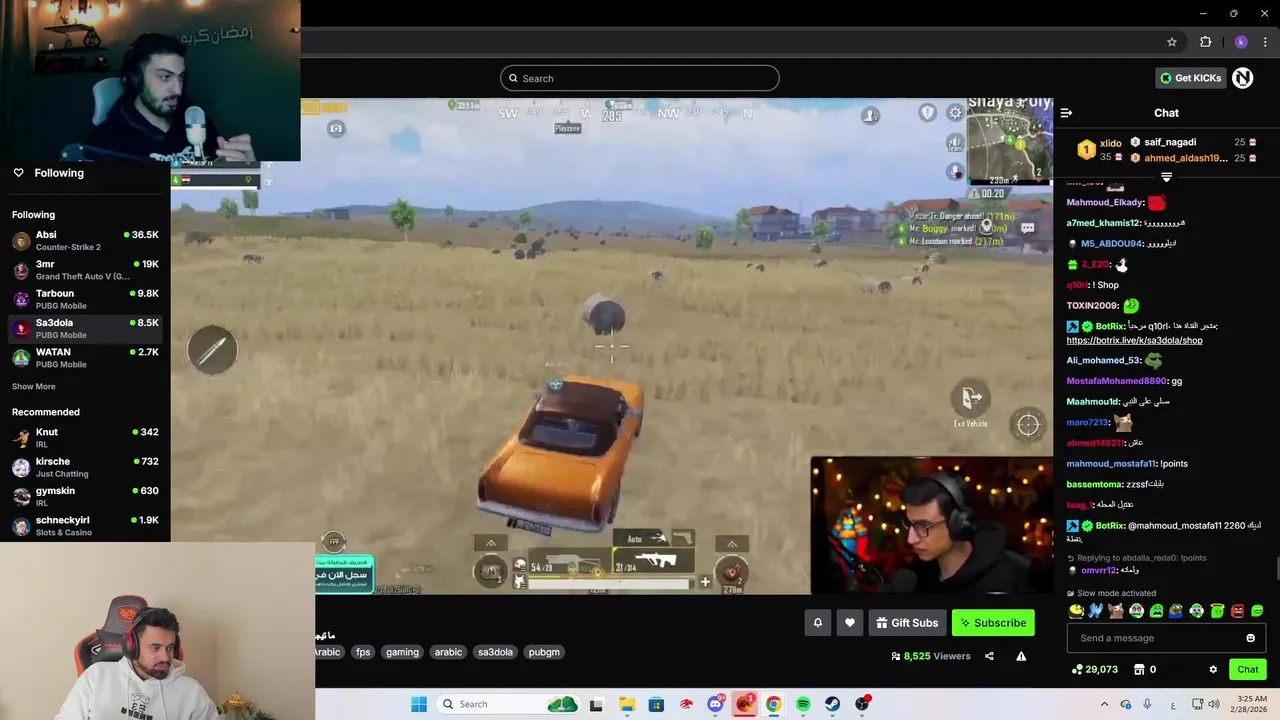Open the Absi channel in Following
The width and height of the screenshot is (1280, 720).
[x=85, y=241]
